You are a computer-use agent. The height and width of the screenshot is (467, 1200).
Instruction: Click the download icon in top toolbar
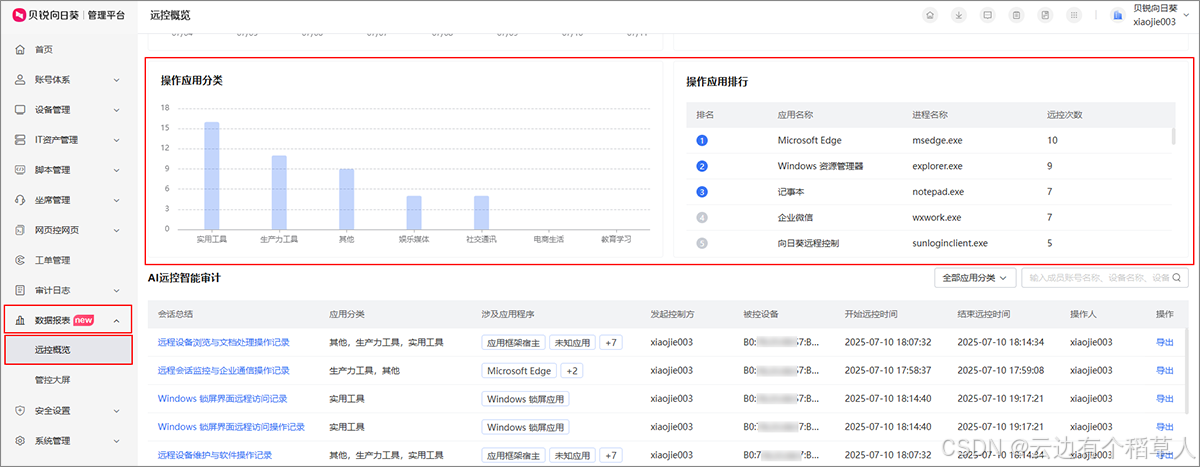[959, 15]
